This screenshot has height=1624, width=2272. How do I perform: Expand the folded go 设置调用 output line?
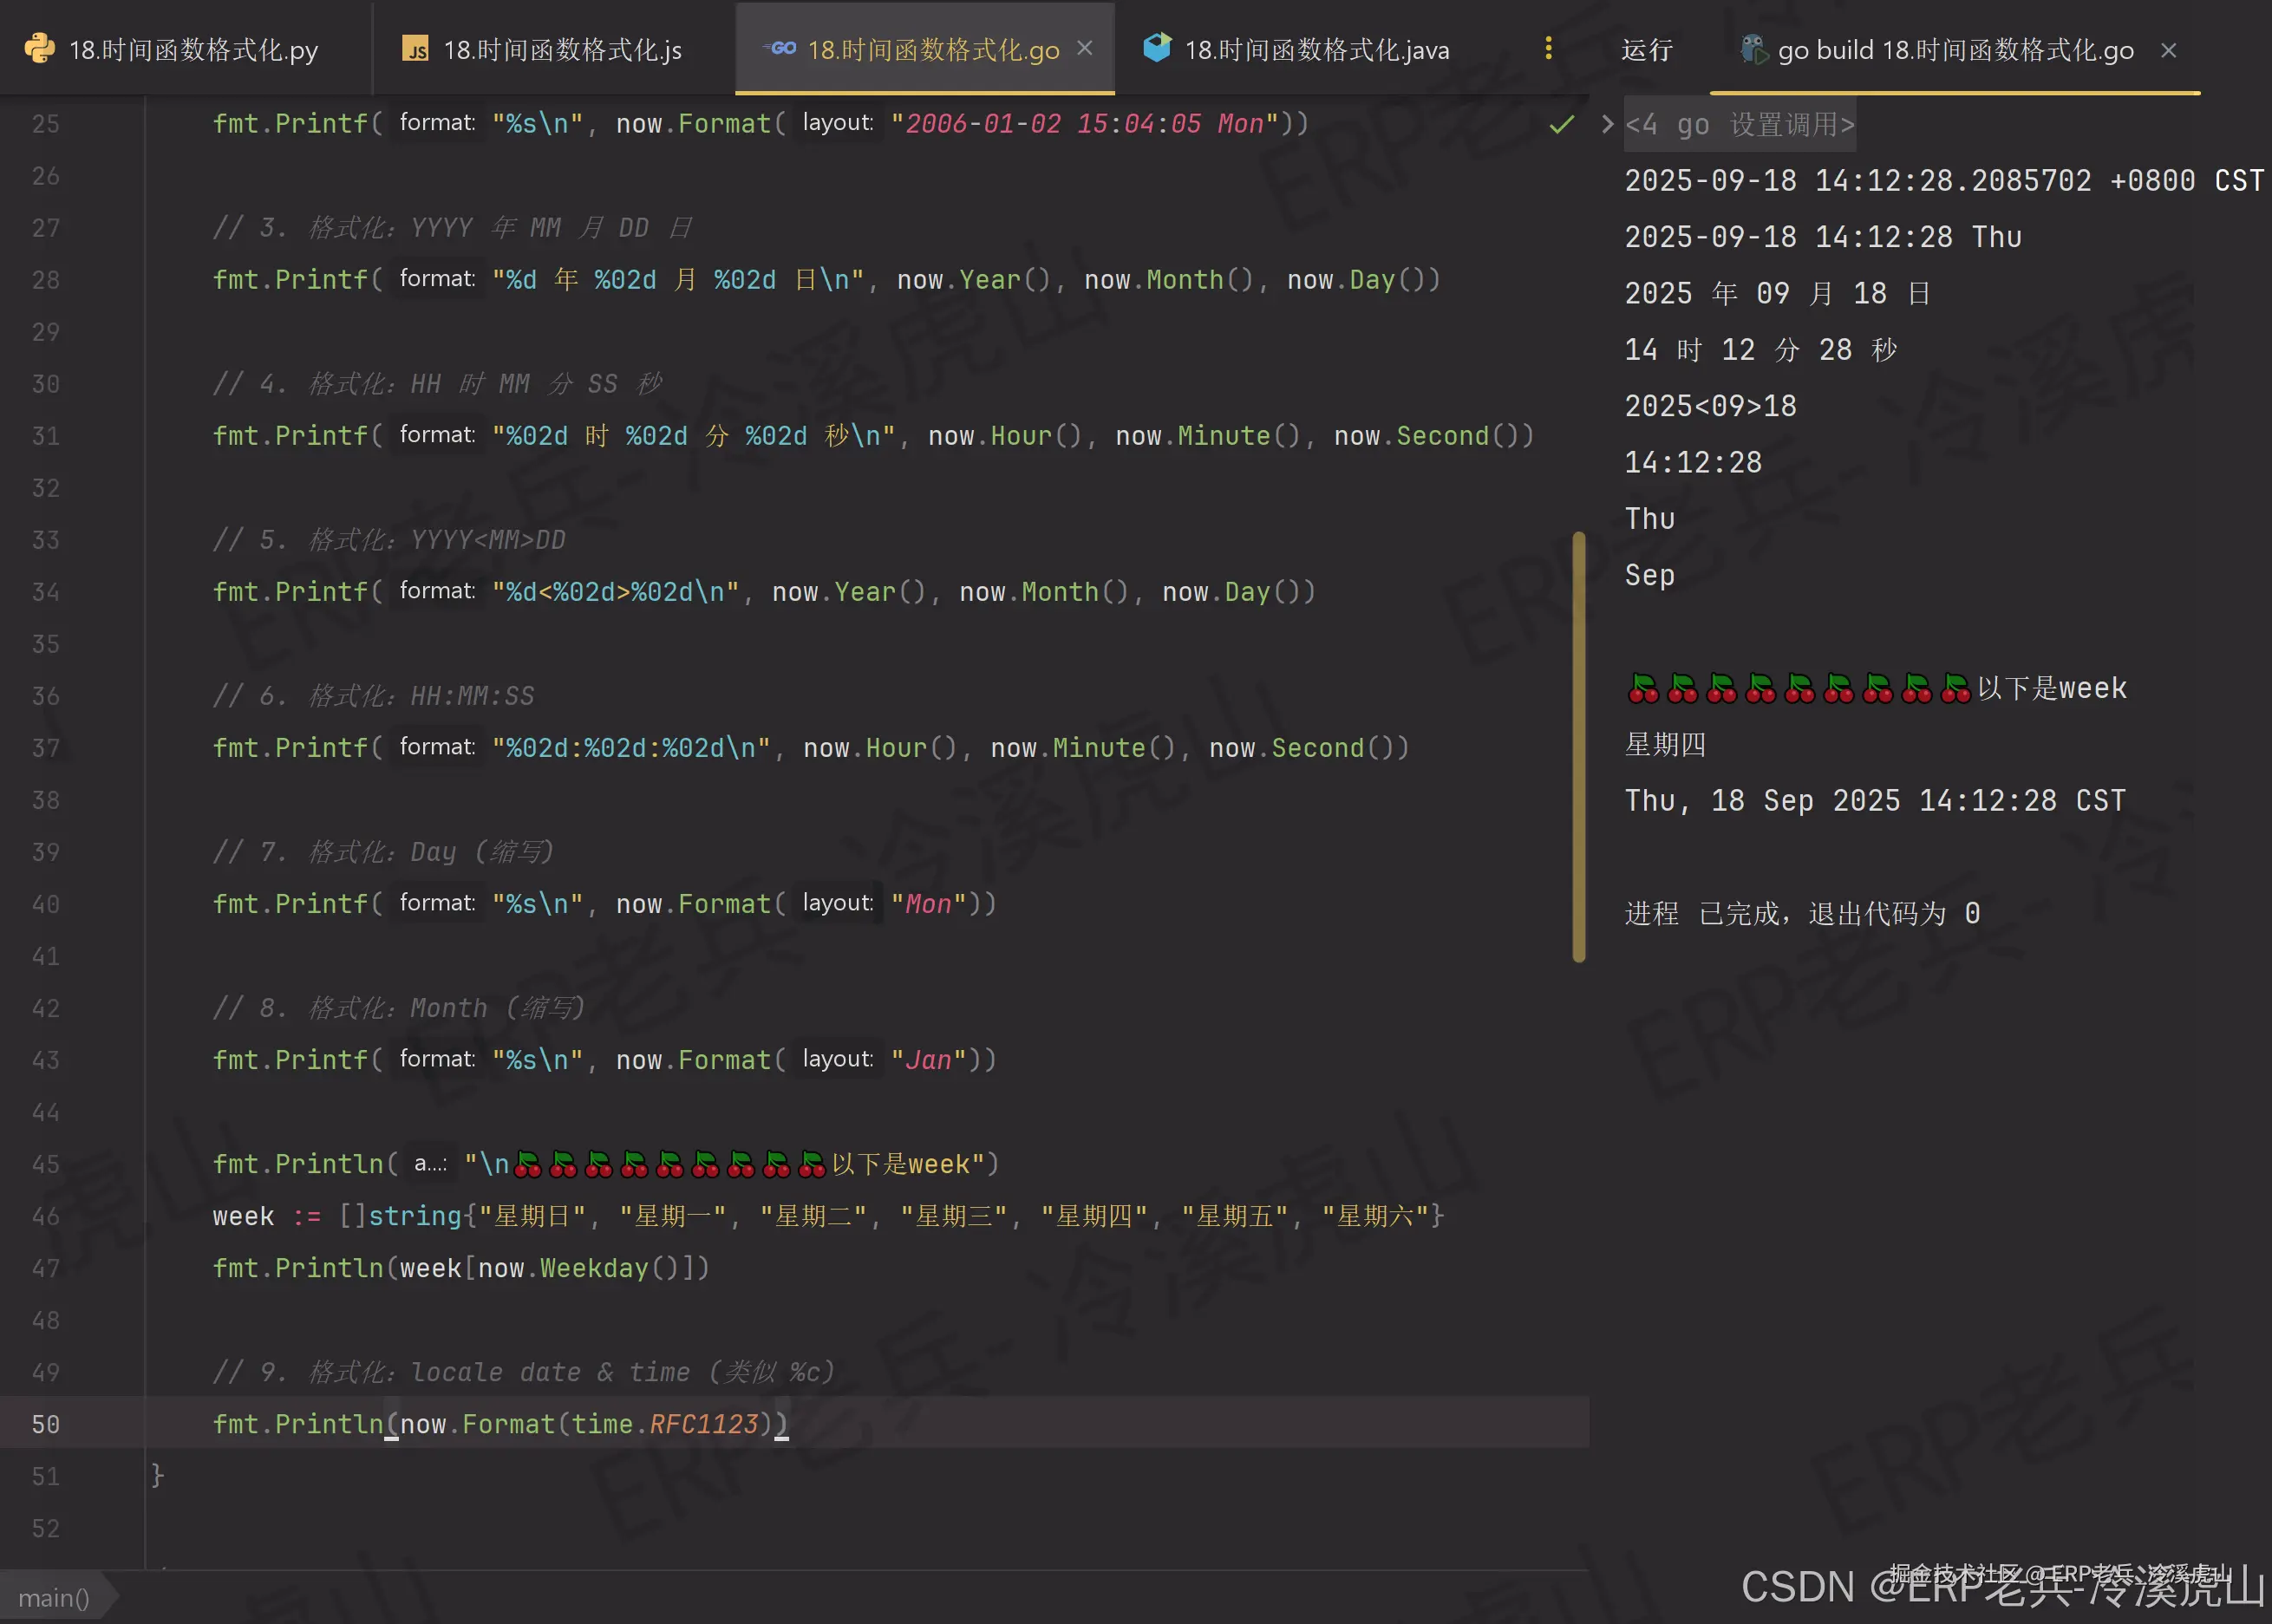point(1740,124)
